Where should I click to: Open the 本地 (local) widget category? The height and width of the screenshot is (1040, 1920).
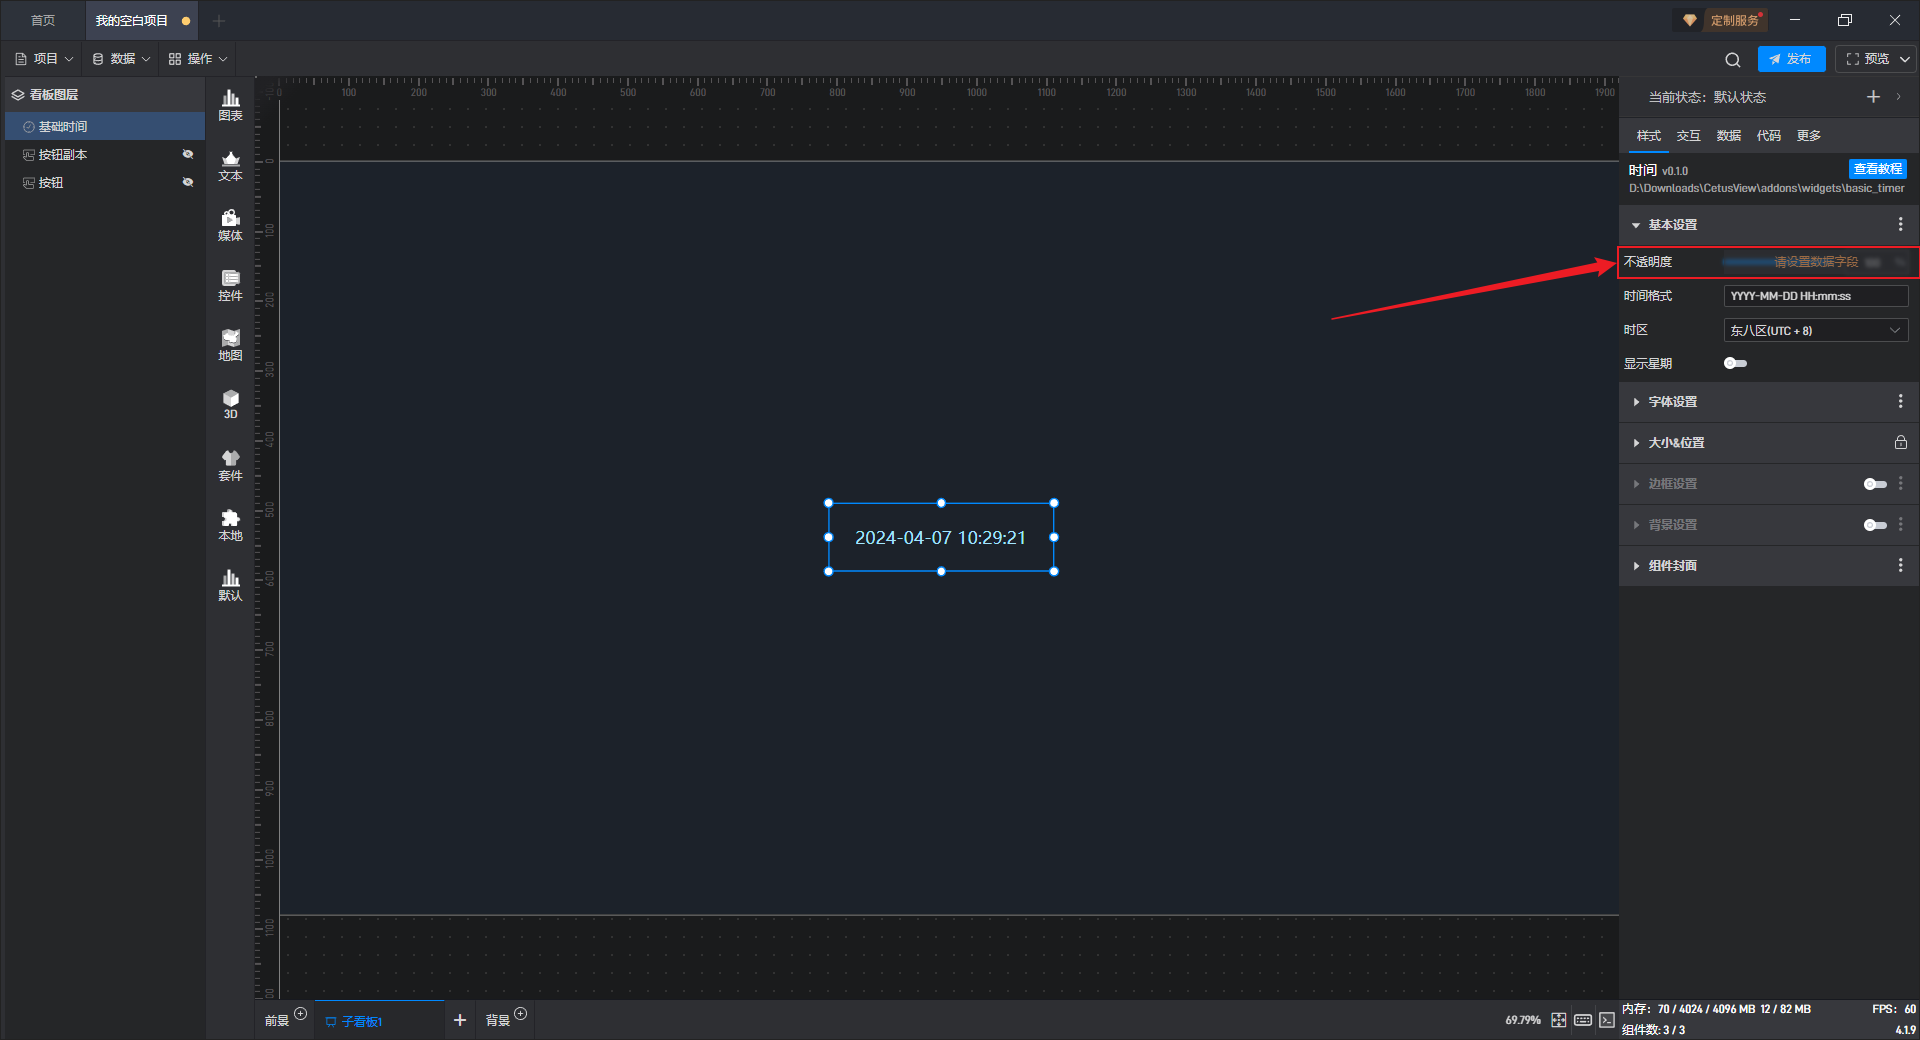pyautogui.click(x=230, y=525)
